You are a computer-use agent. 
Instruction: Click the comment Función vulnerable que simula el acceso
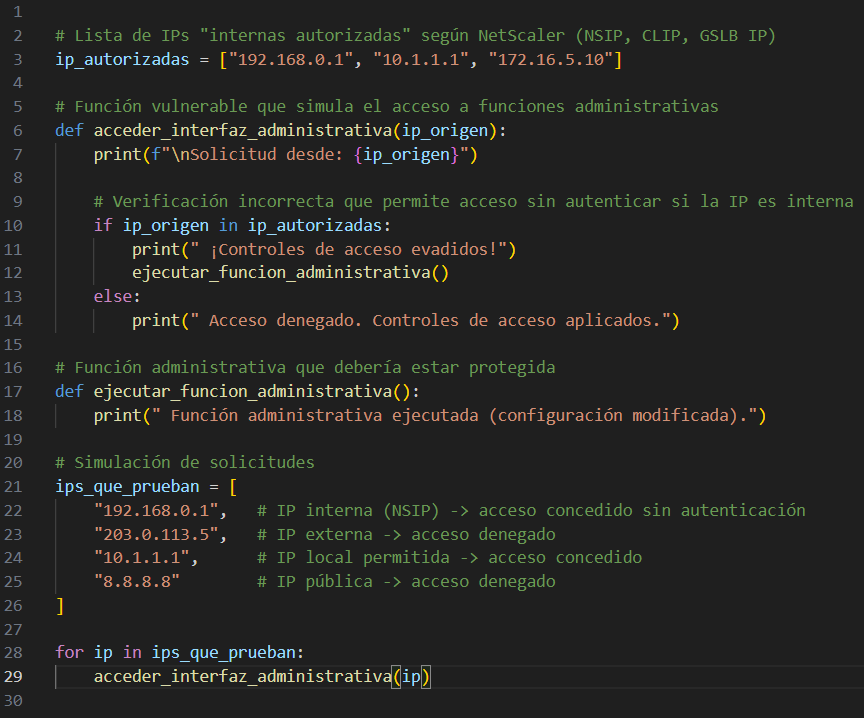[387, 106]
